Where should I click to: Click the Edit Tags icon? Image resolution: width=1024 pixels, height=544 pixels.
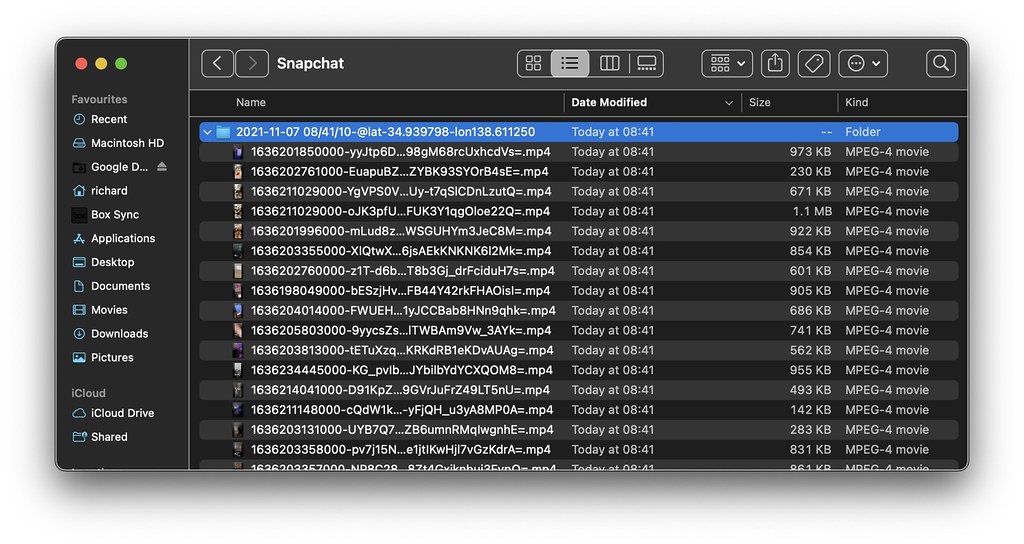coord(814,63)
